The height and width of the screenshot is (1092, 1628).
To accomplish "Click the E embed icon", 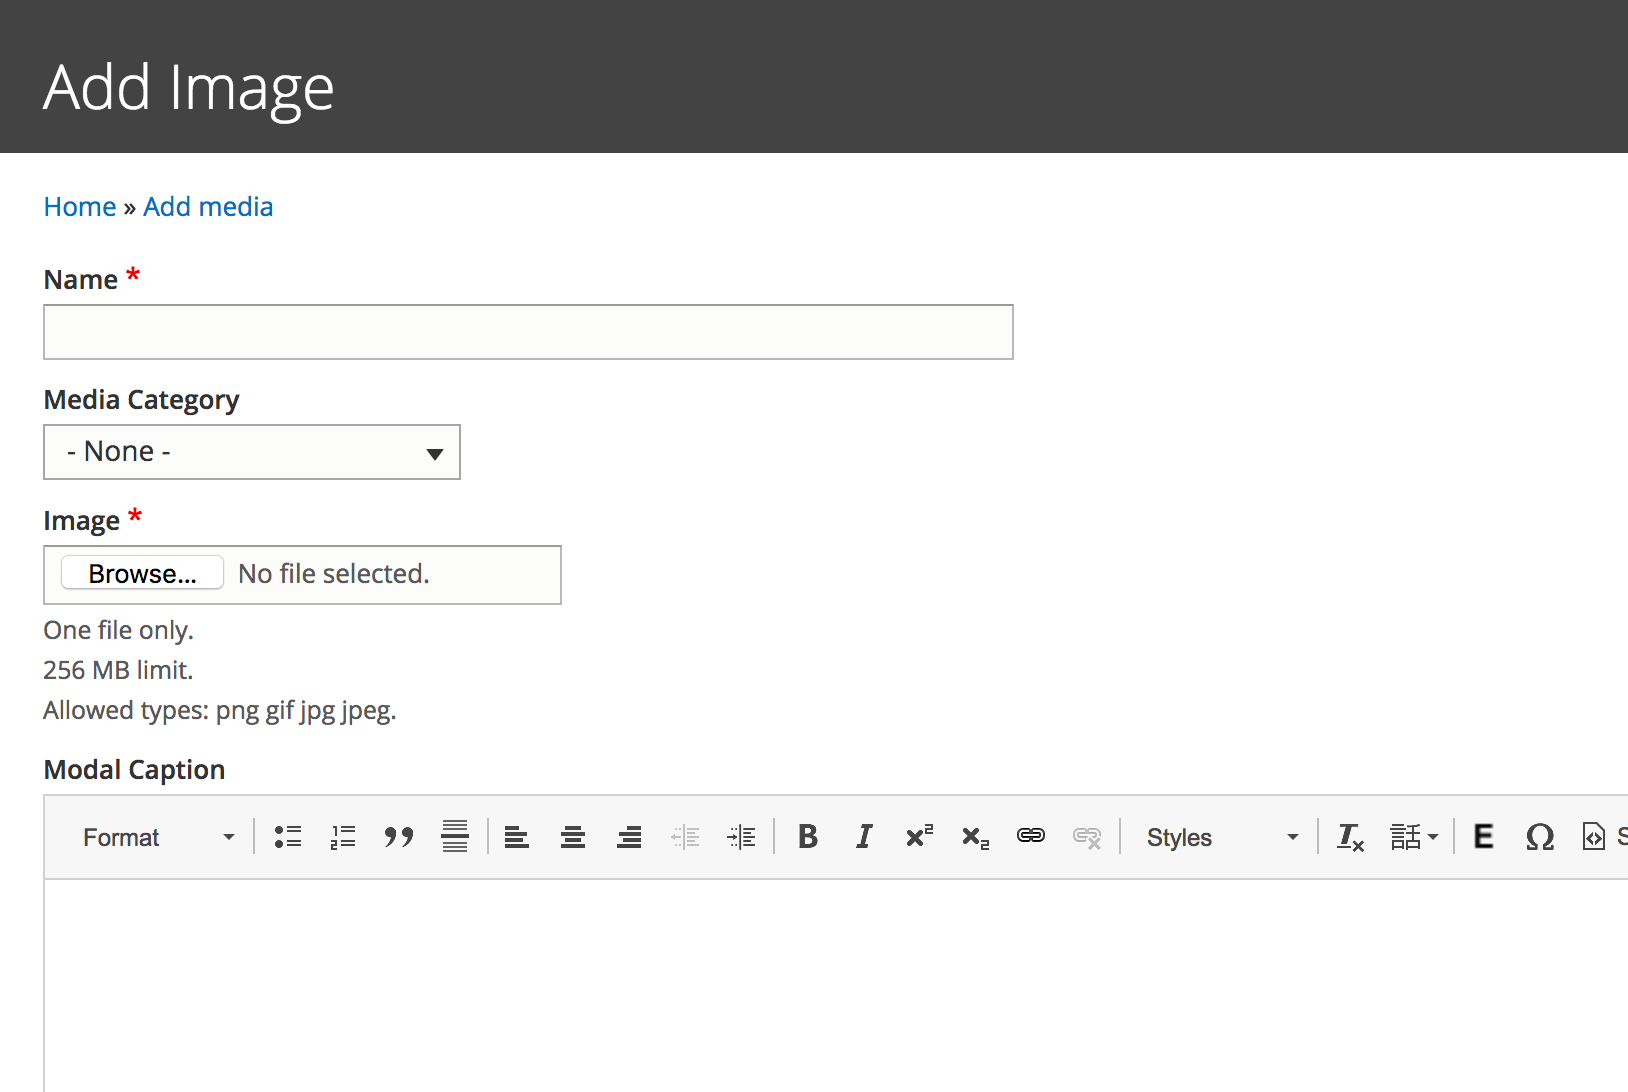I will (1484, 837).
